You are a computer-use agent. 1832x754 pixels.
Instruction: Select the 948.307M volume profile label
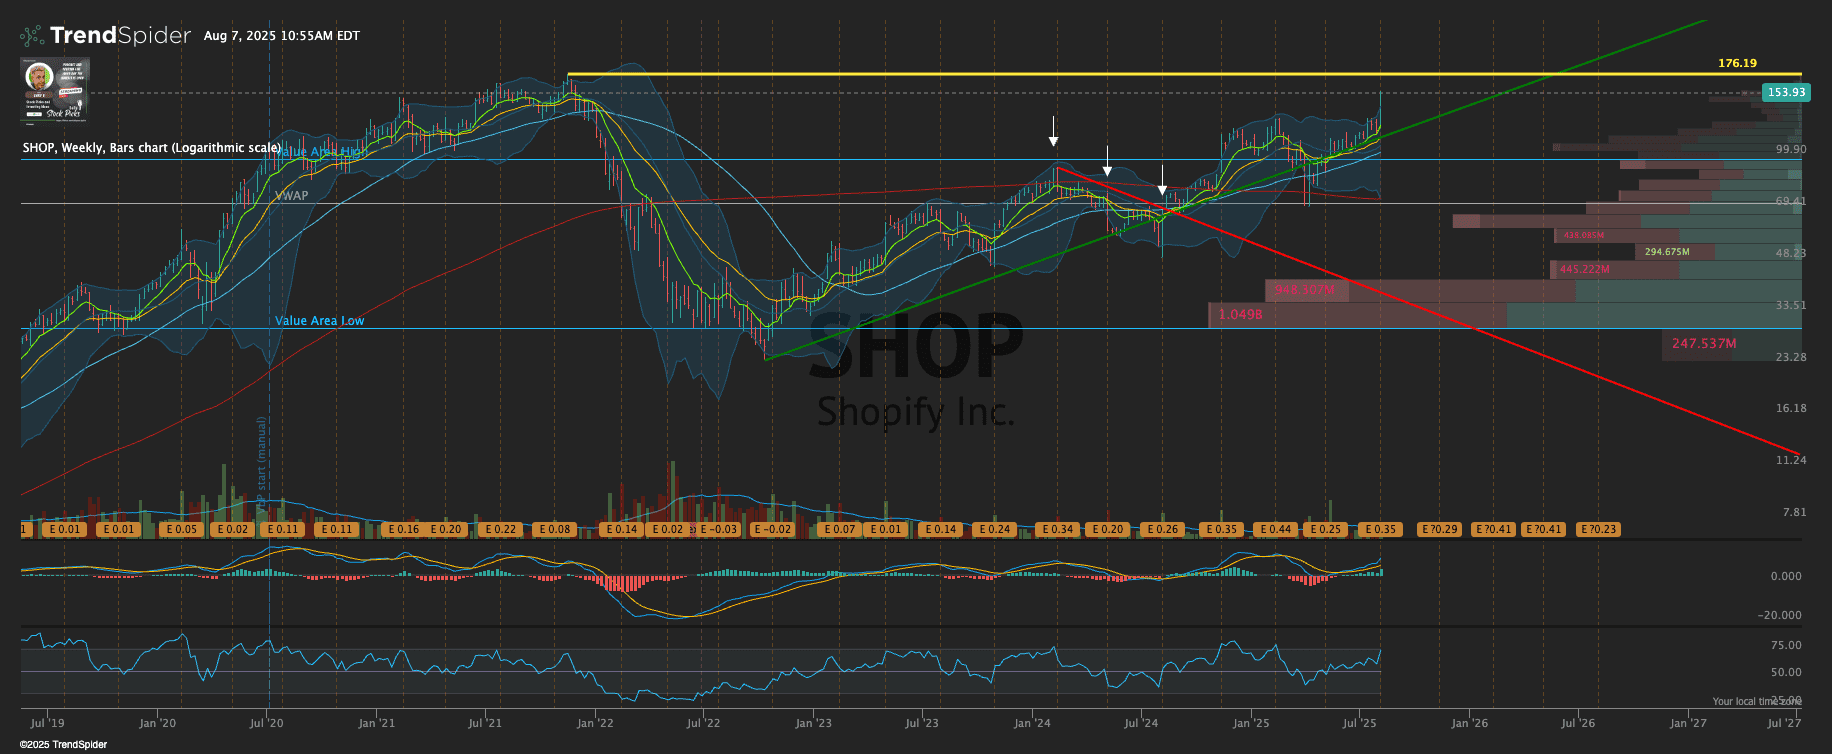[1304, 290]
